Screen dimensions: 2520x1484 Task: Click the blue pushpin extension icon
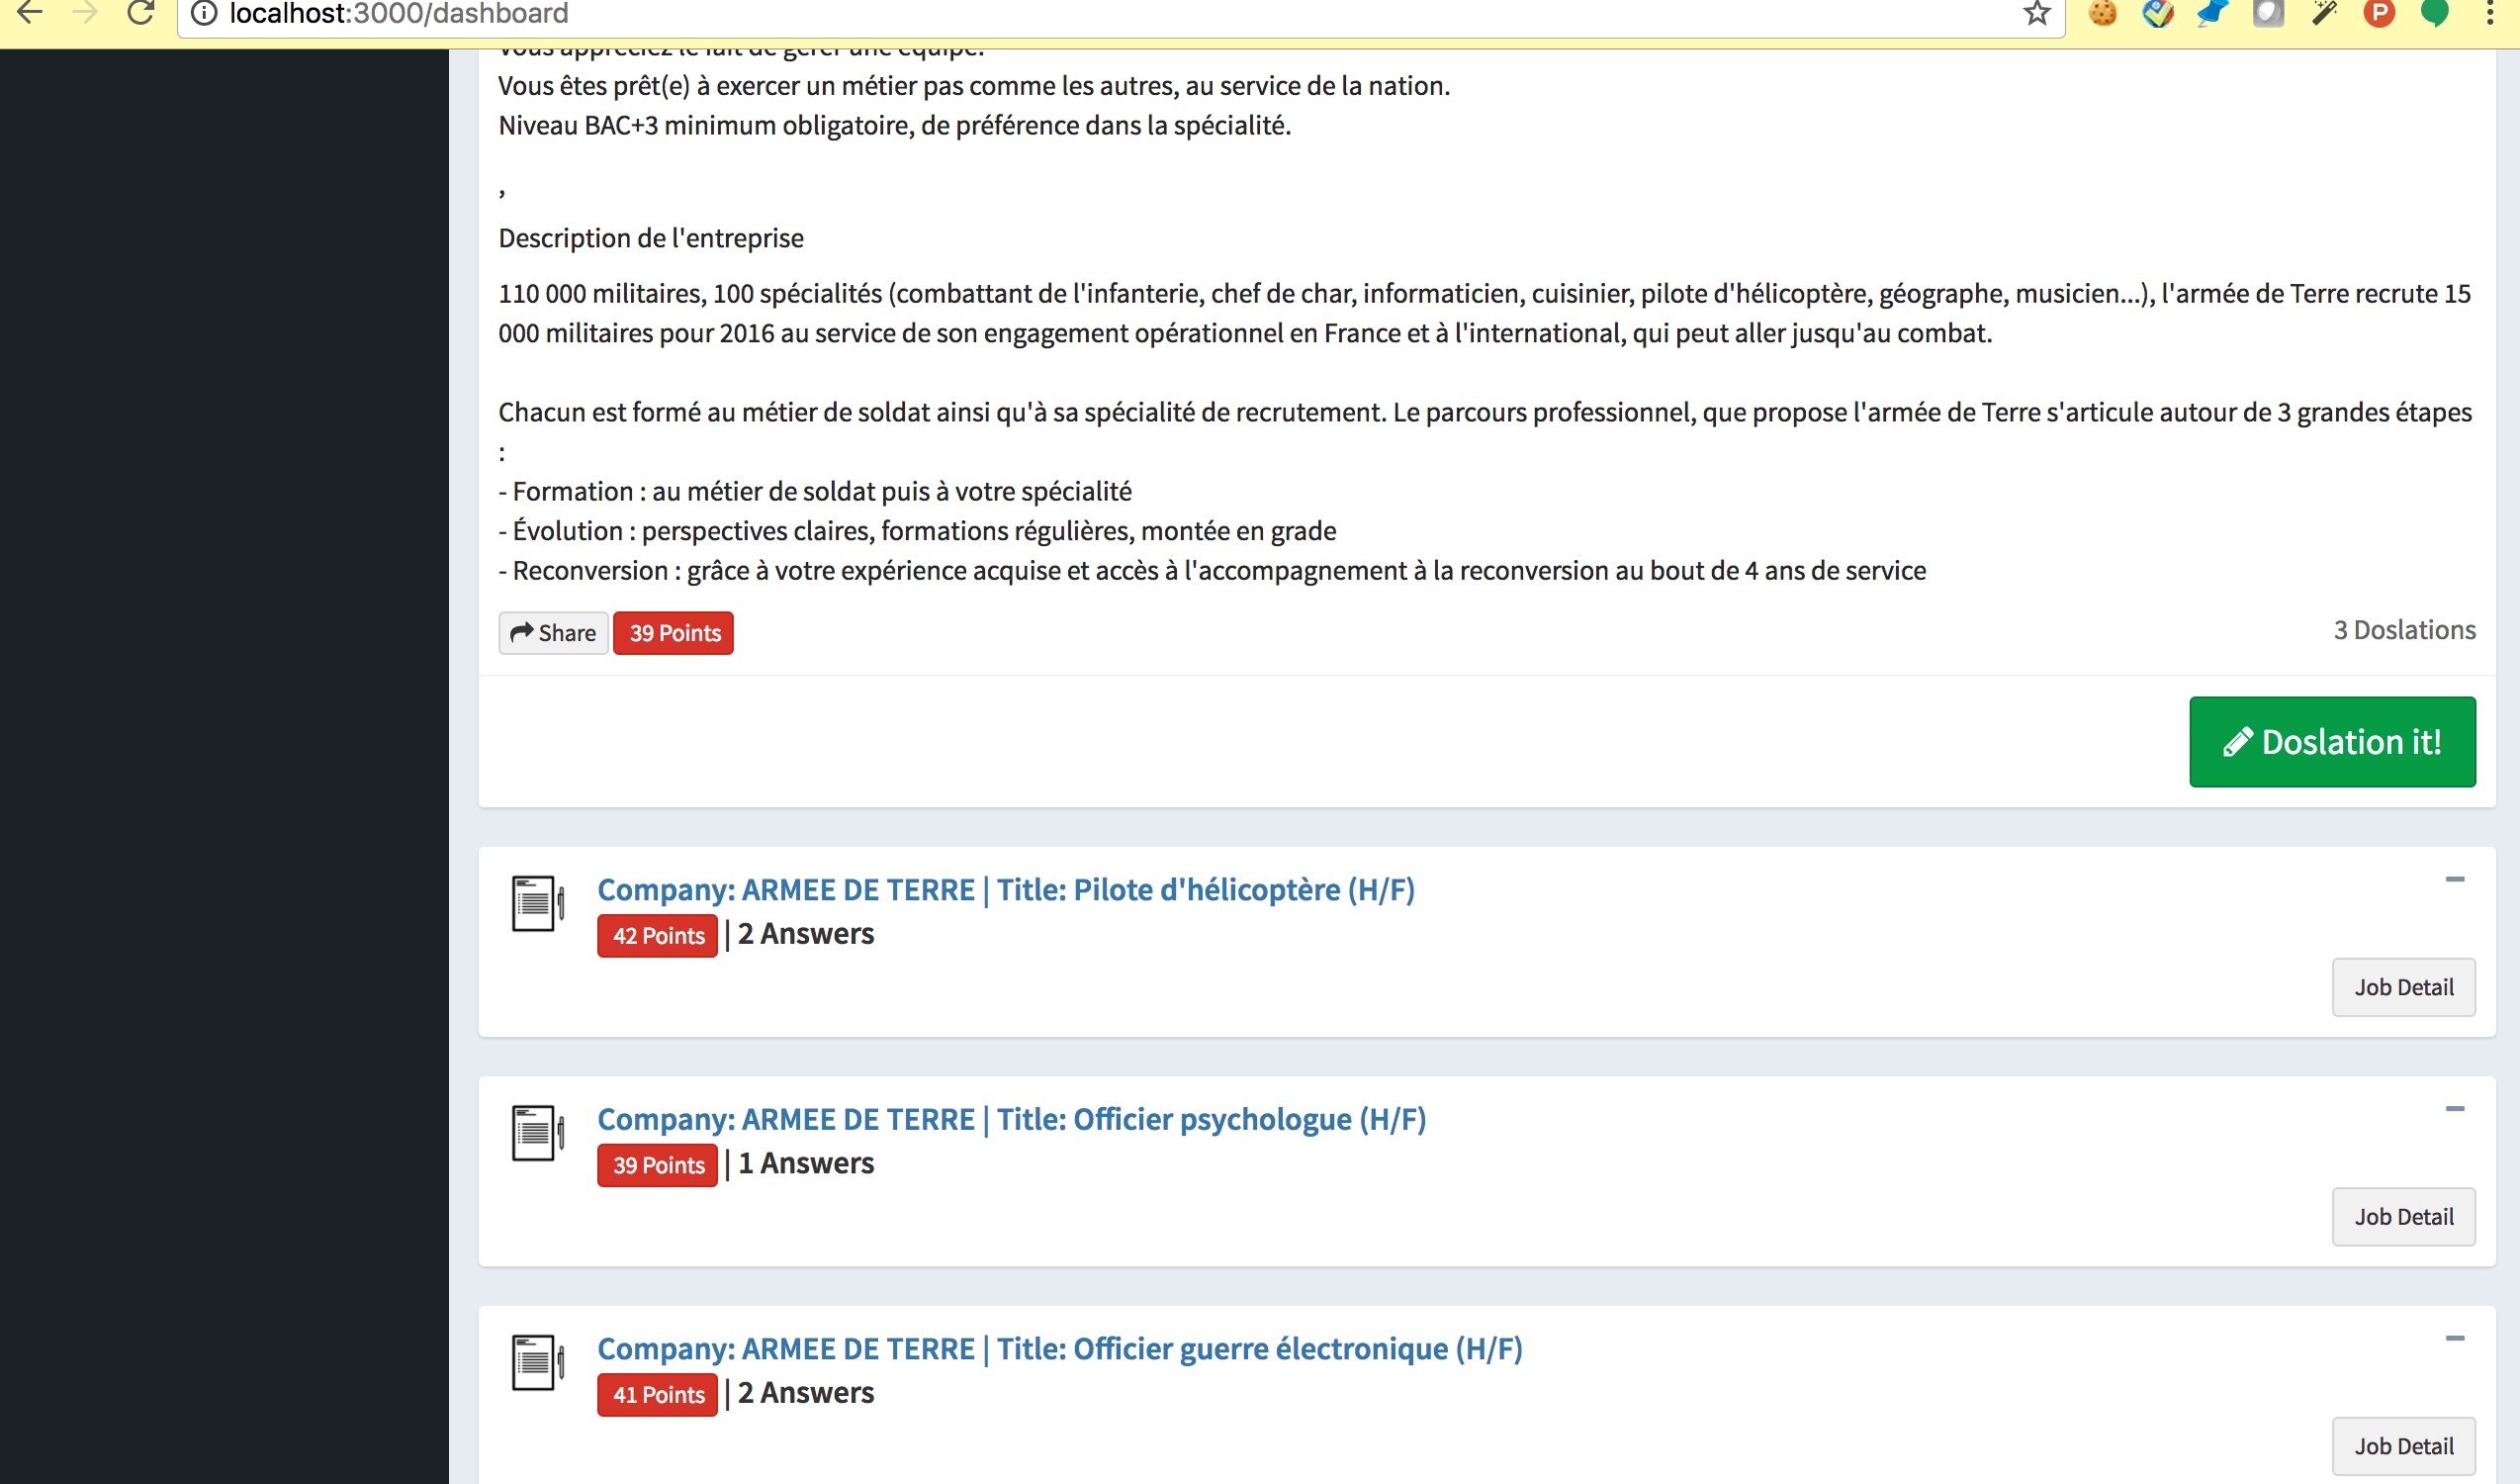tap(2214, 13)
